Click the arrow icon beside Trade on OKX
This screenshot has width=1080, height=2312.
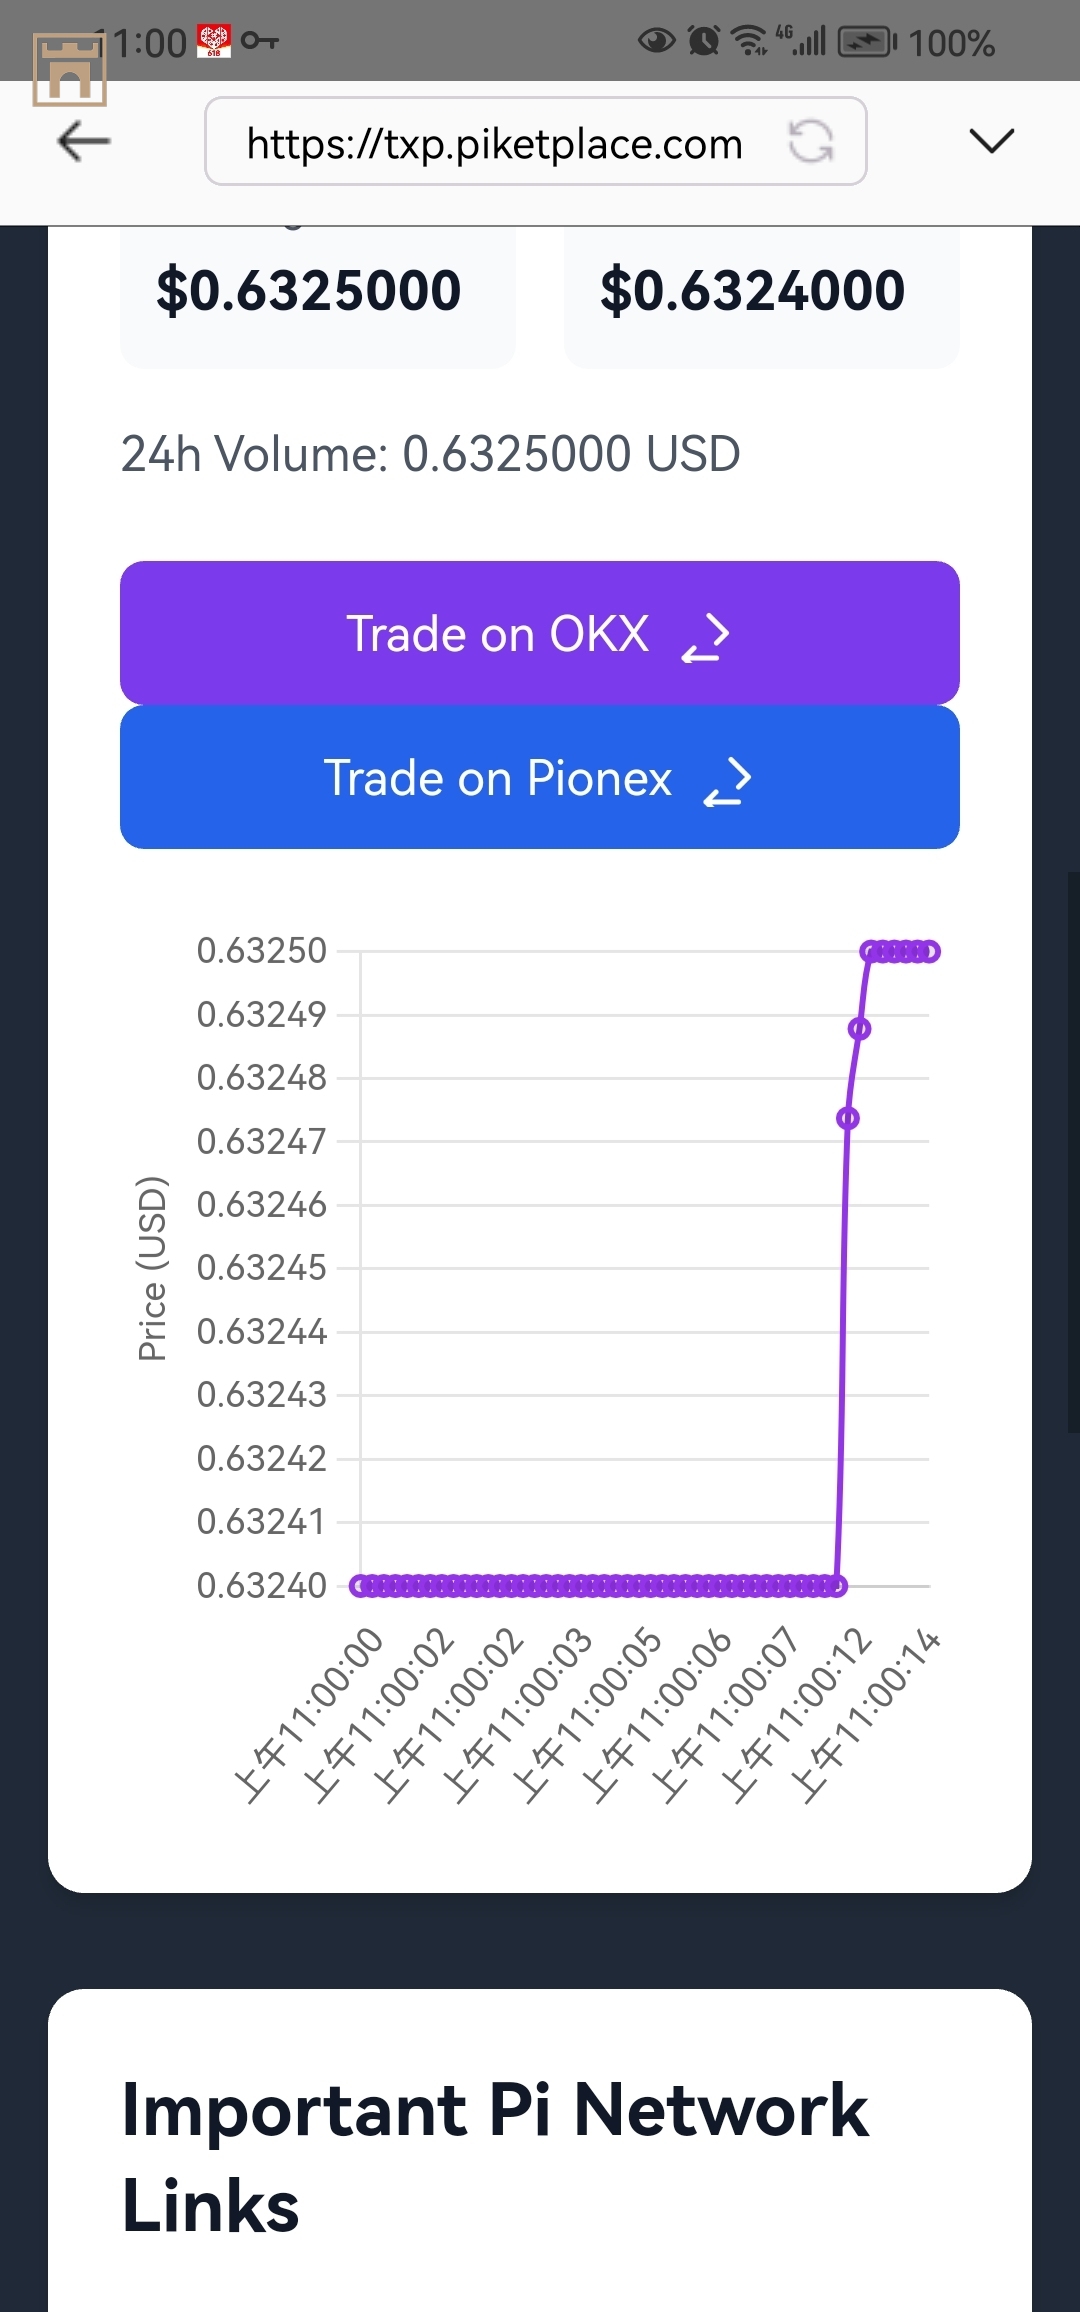[706, 638]
